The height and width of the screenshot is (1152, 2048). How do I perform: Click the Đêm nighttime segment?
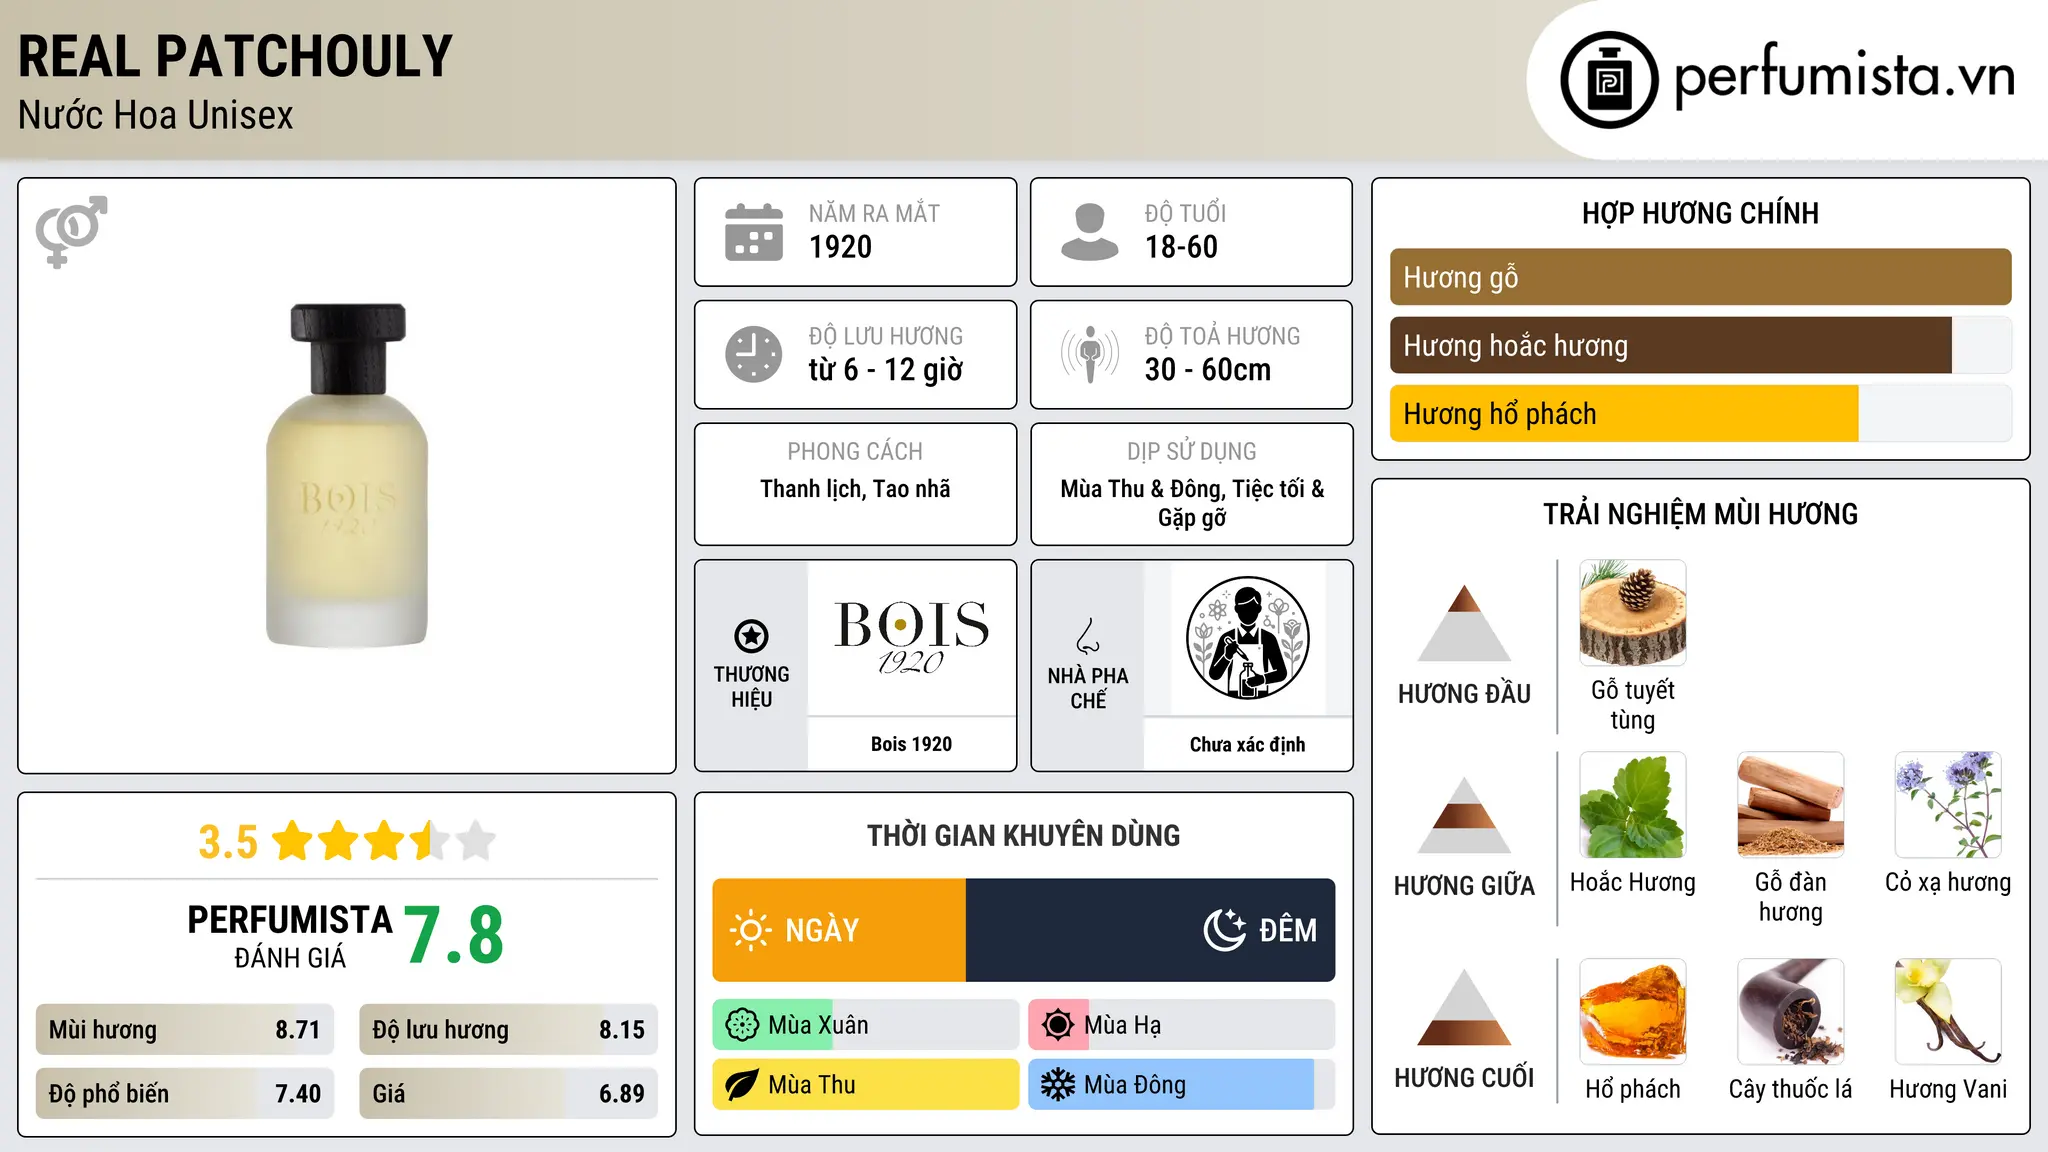point(1150,930)
